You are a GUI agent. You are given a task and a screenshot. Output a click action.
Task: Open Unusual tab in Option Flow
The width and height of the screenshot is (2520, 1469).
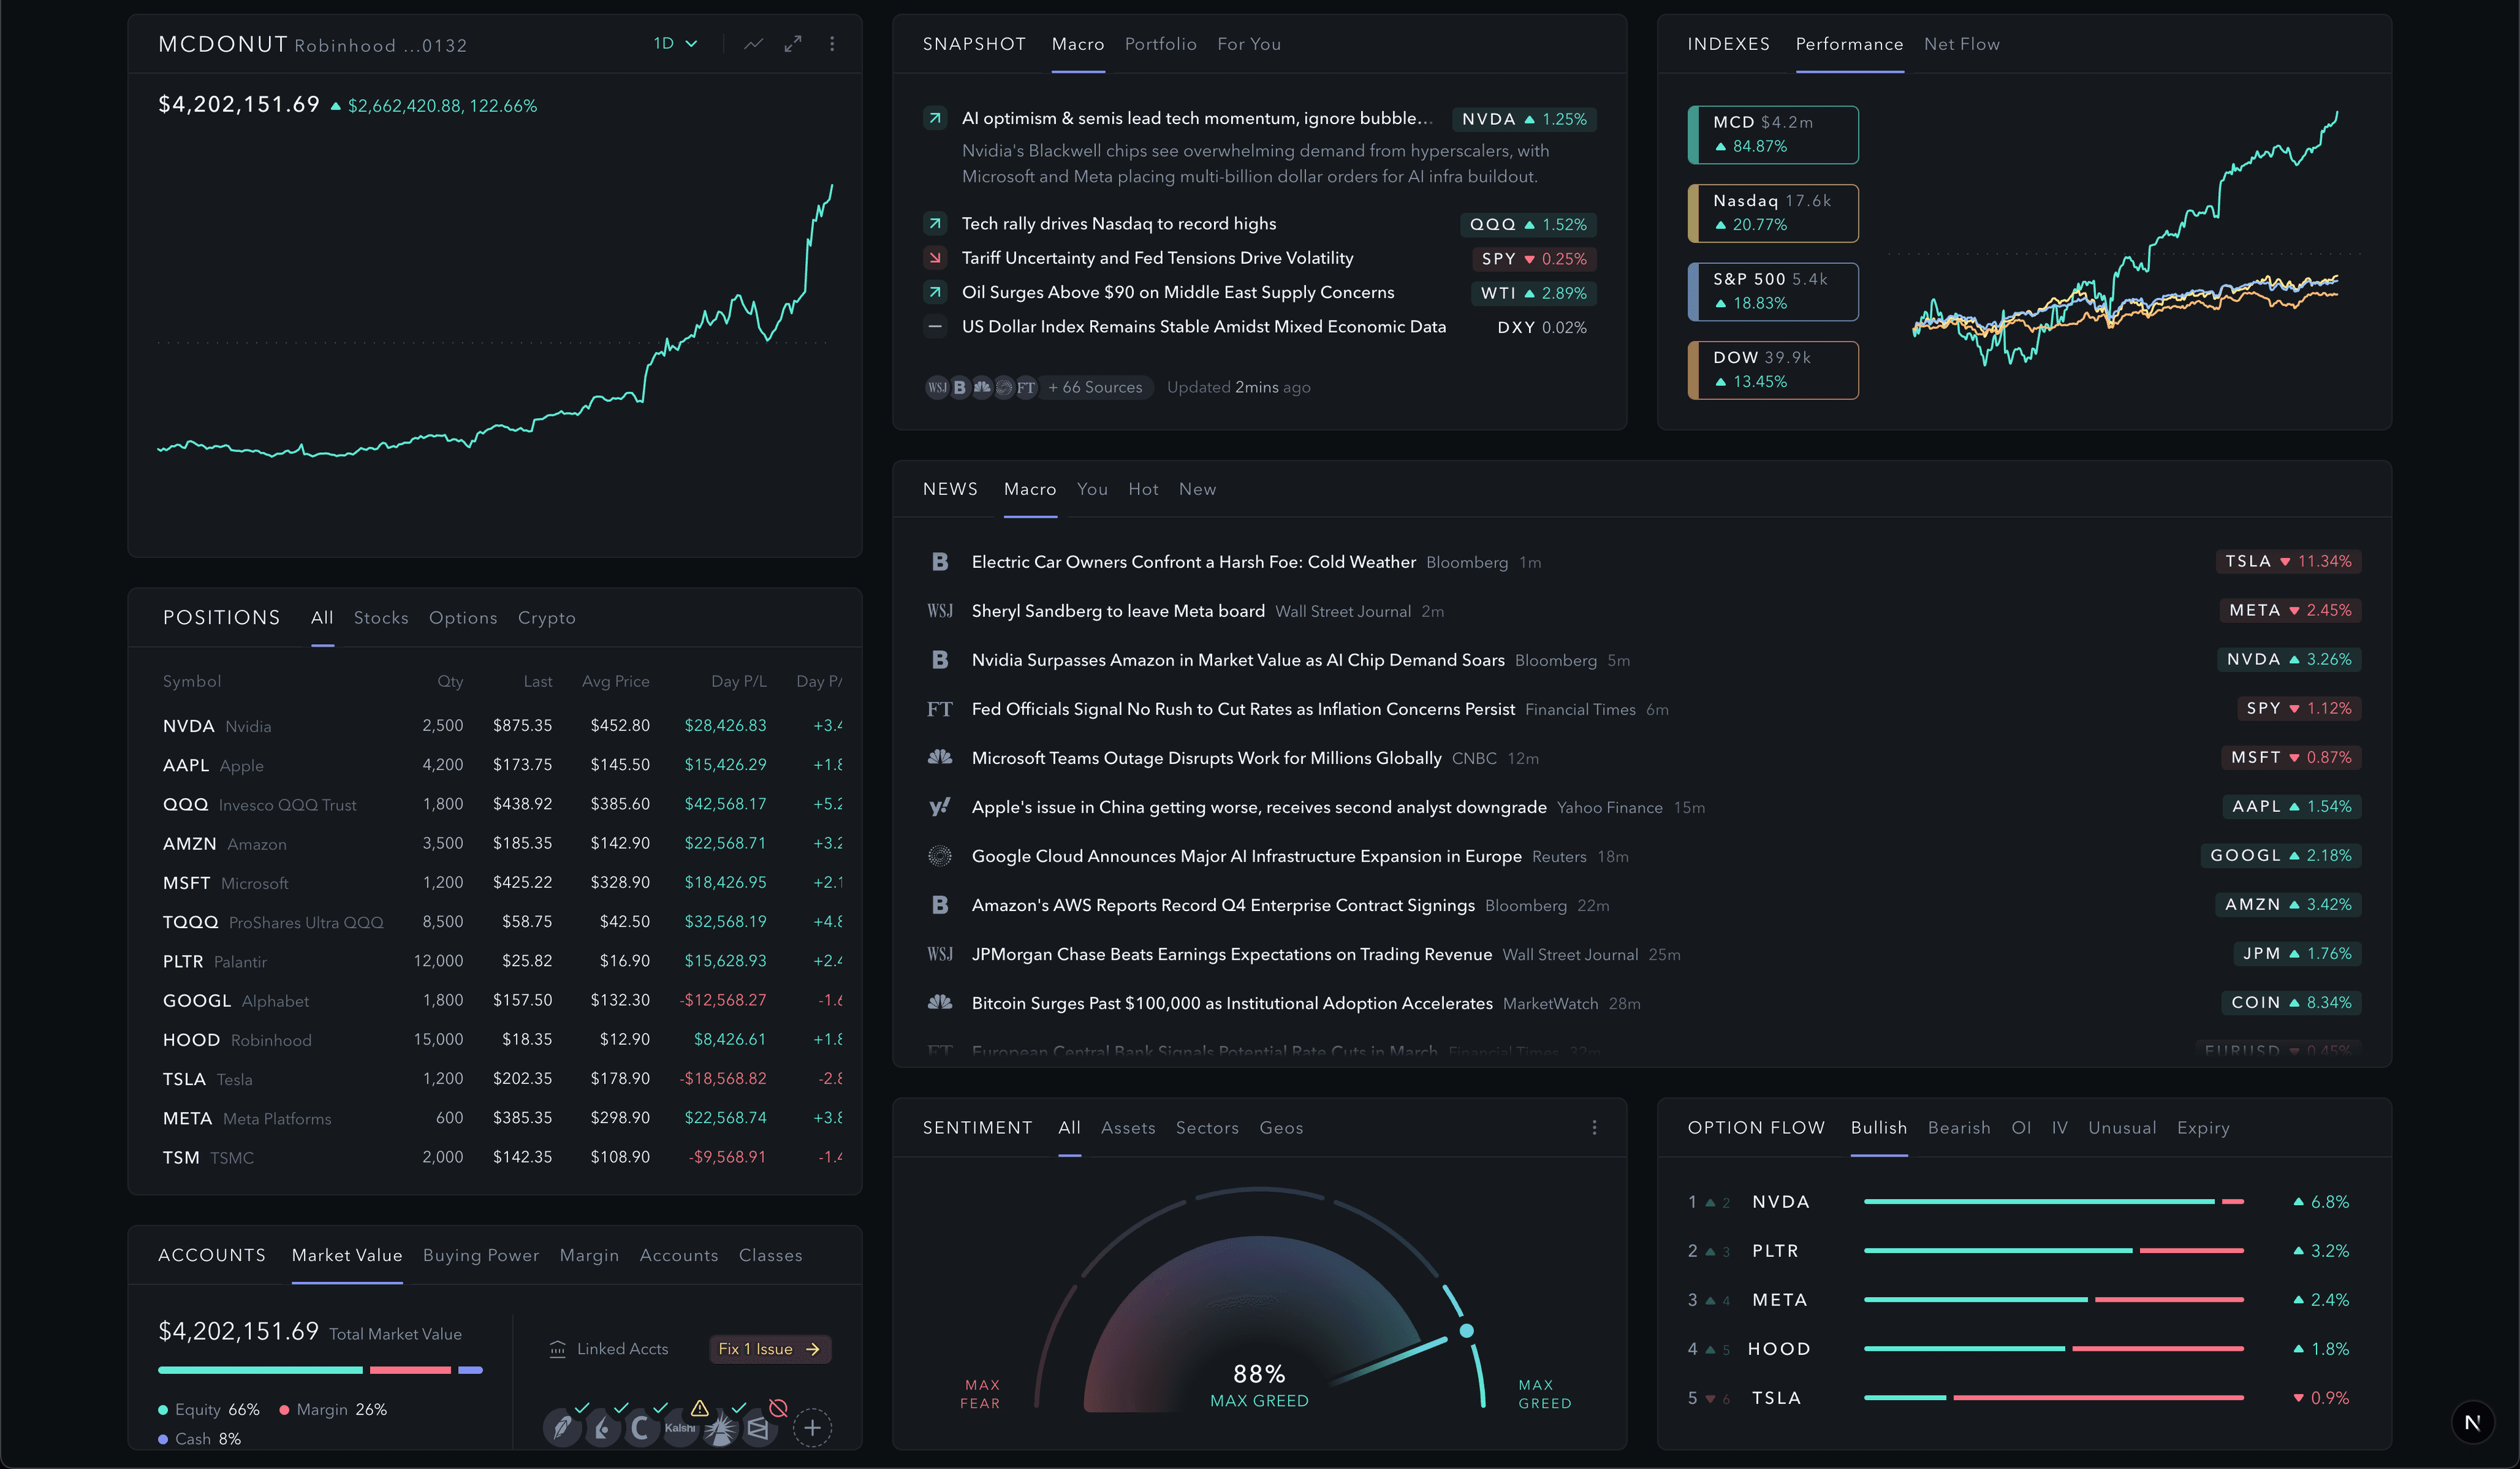(2122, 1128)
